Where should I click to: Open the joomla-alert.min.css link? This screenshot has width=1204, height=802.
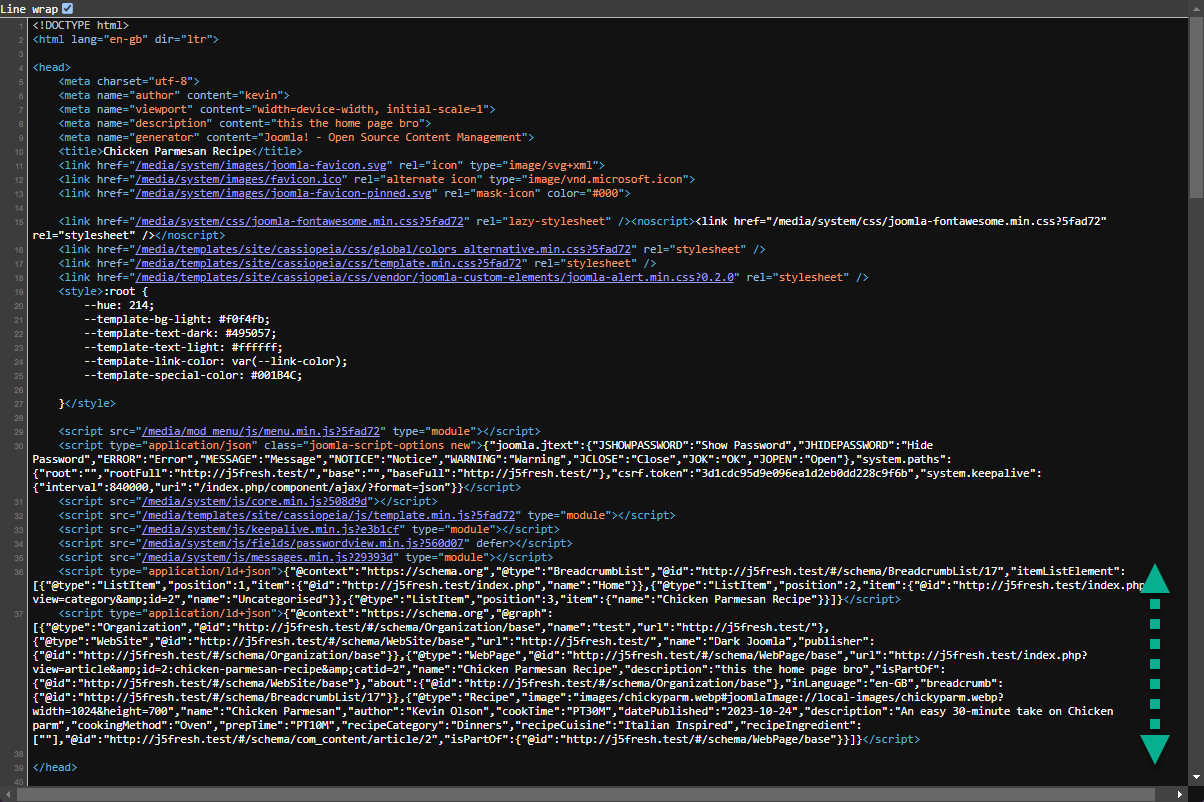coord(435,277)
